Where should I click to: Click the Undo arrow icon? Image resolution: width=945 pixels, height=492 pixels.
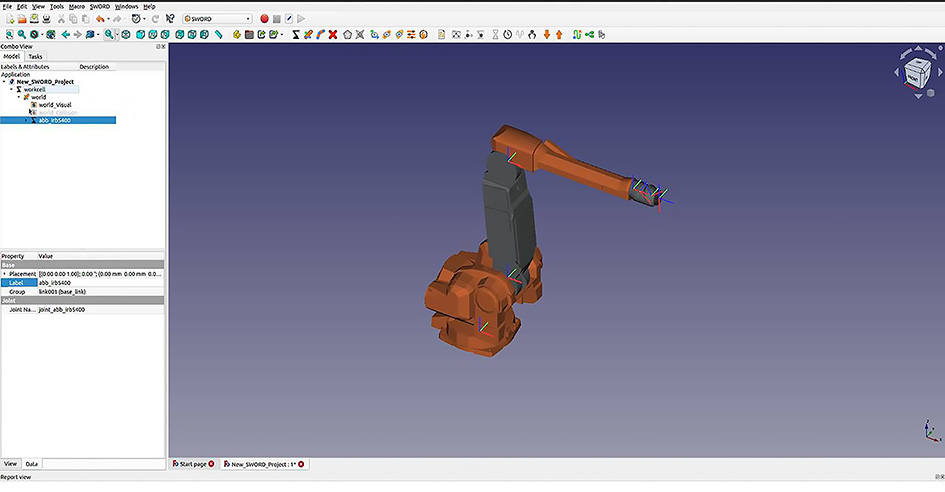[100, 19]
